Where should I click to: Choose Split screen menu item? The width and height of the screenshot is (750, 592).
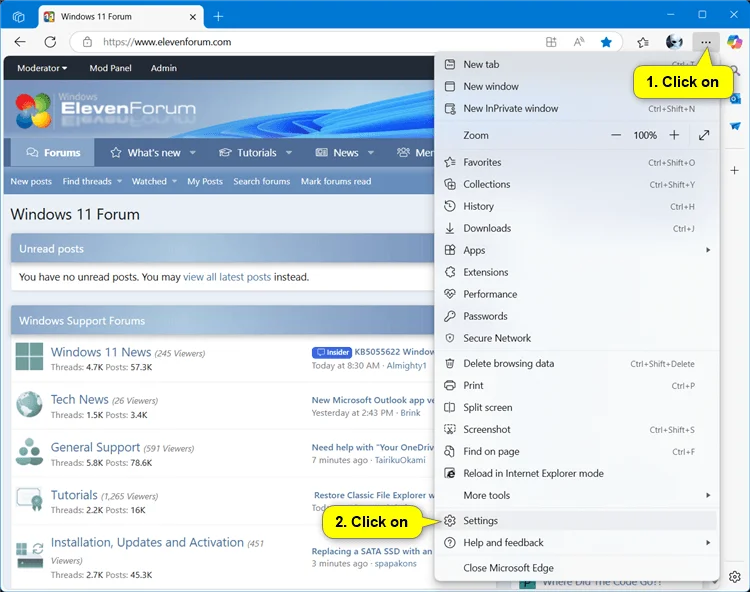point(577,407)
